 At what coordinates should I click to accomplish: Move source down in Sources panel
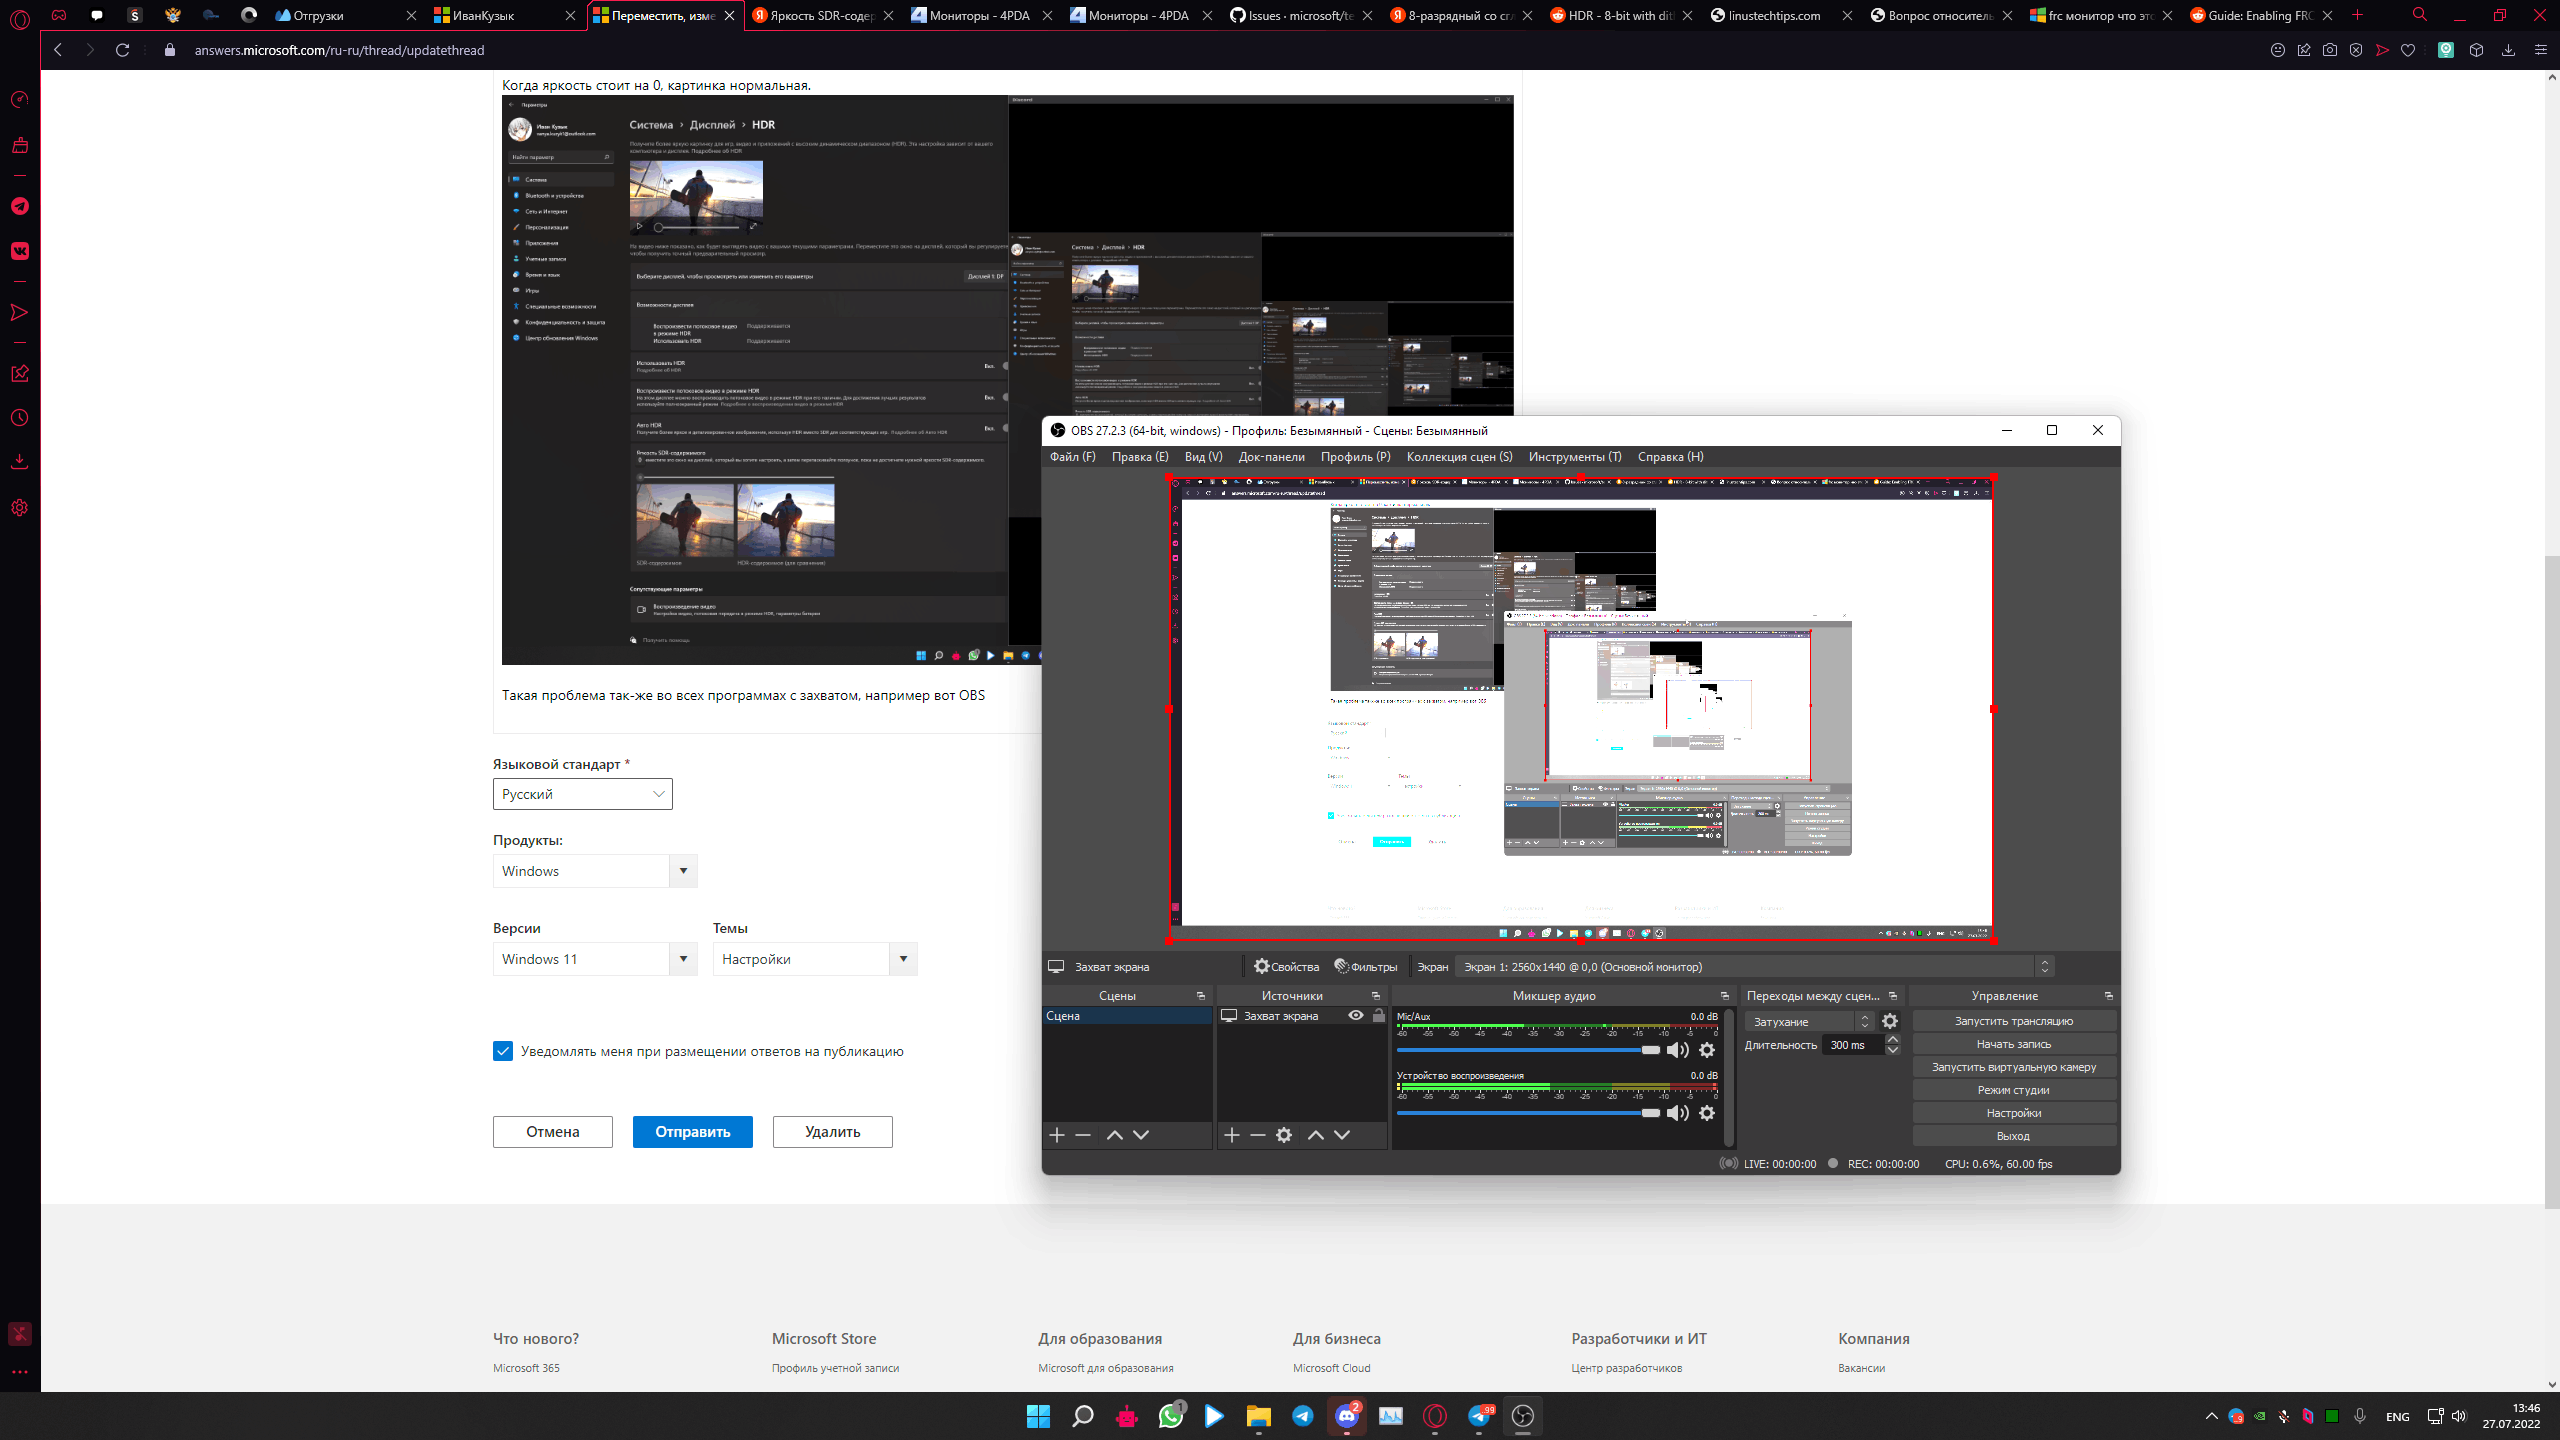click(1342, 1135)
